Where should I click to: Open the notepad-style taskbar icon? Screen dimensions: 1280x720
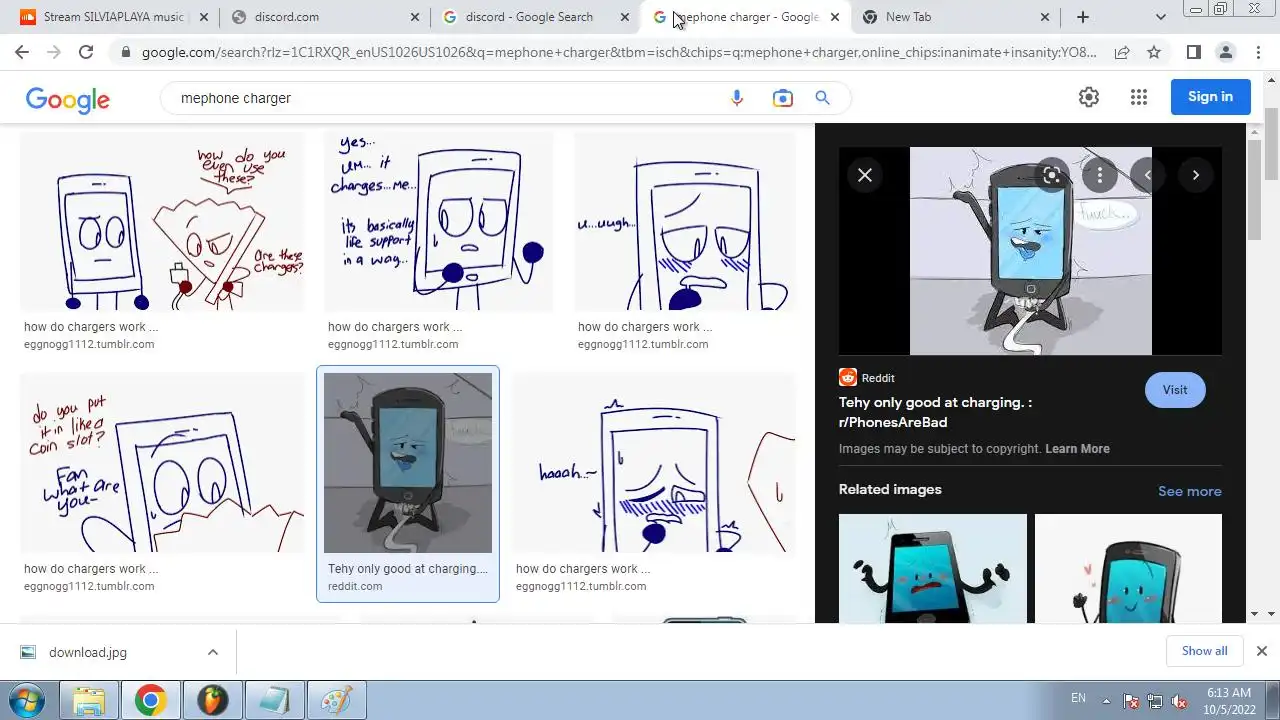273,699
